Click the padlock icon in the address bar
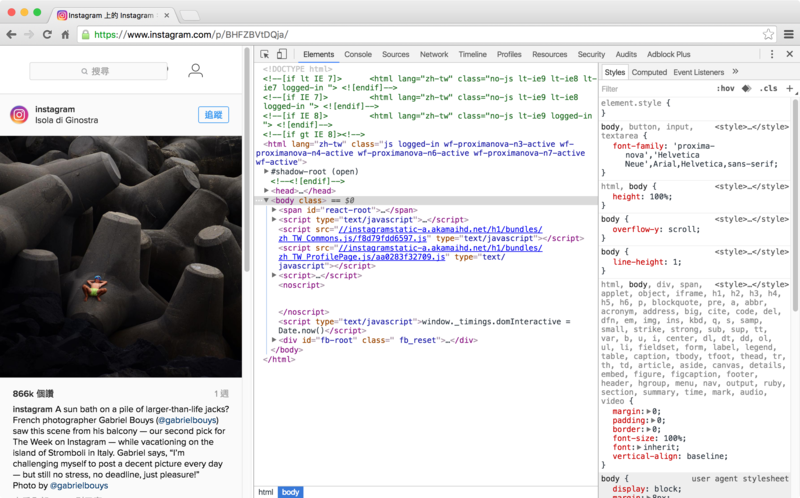This screenshot has height=498, width=800. tap(86, 35)
